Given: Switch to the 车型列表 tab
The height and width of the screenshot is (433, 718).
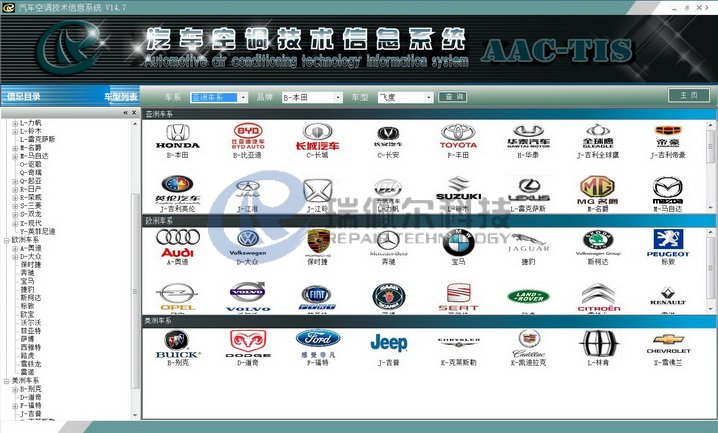Looking at the screenshot, I should click(x=120, y=97).
